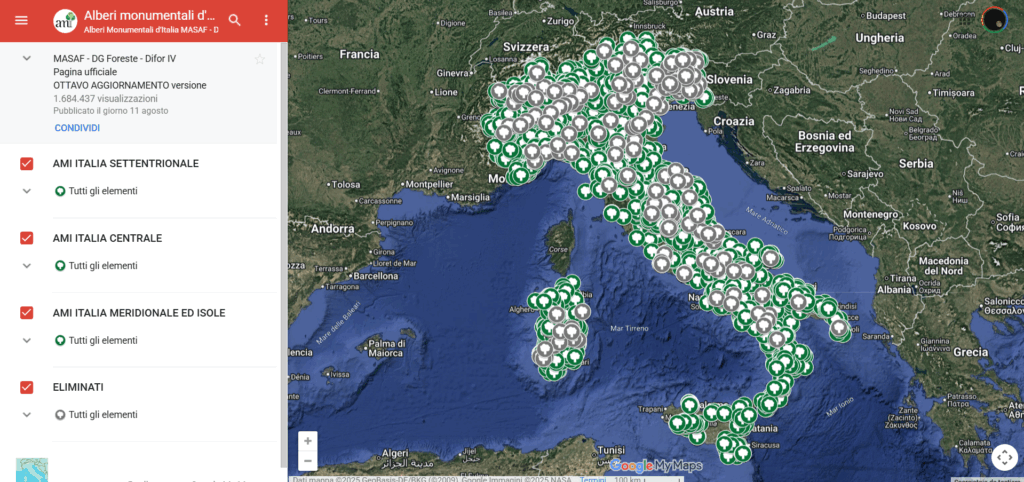
Task: Click the Pagina ufficiale text
Action: [86, 72]
